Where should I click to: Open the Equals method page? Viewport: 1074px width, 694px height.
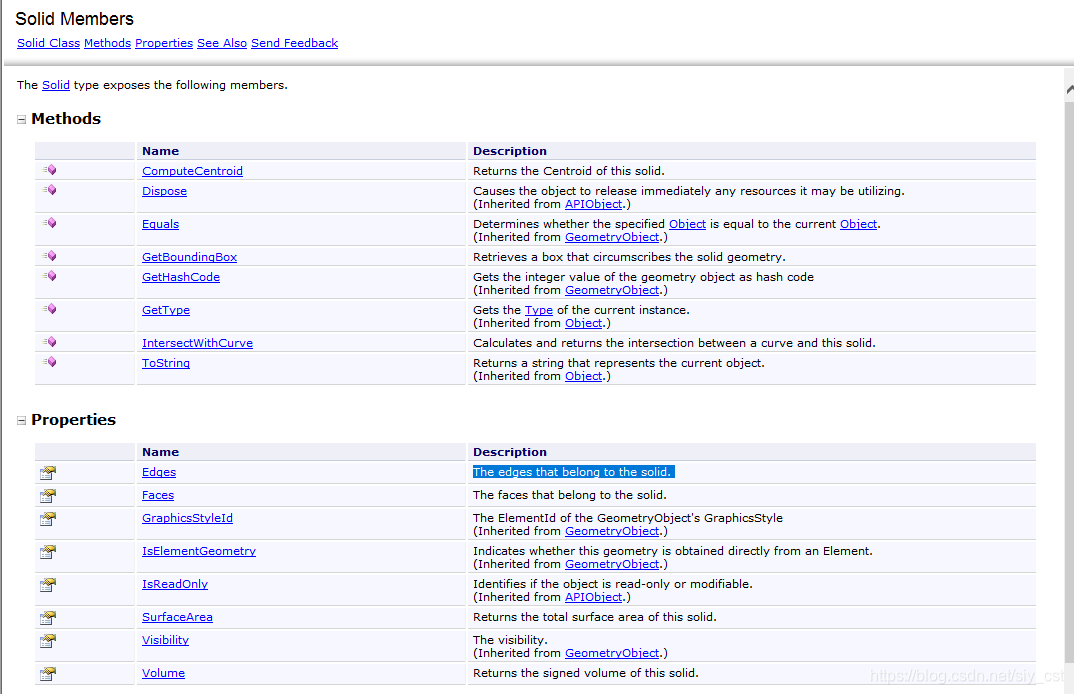point(160,223)
